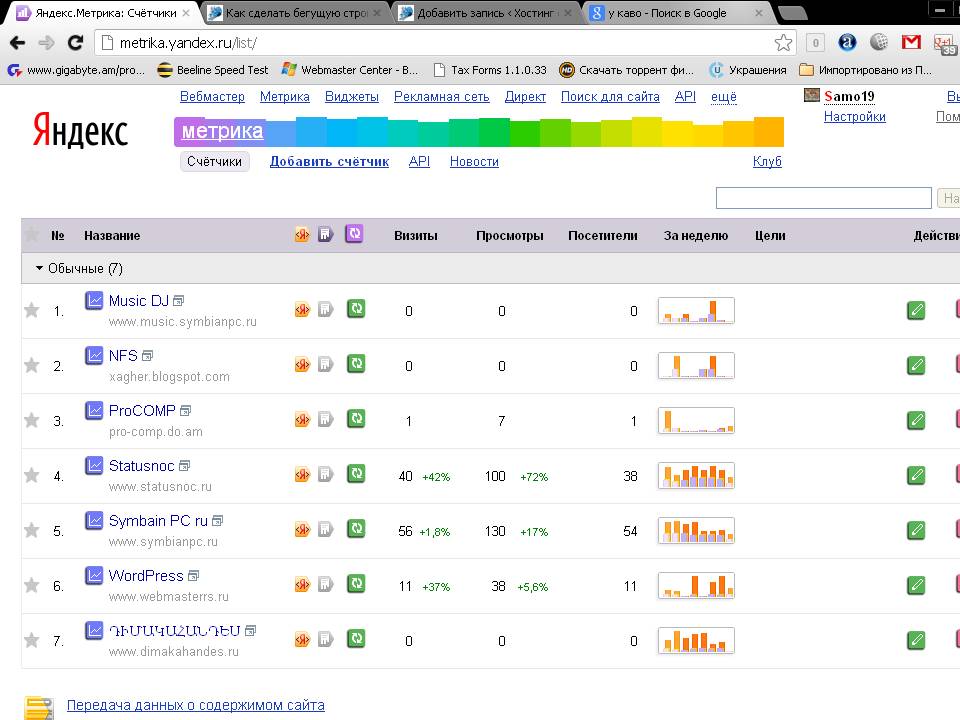960x720 pixels.
Task: Open the ещё dropdown in the top navigation
Action: 724,97
